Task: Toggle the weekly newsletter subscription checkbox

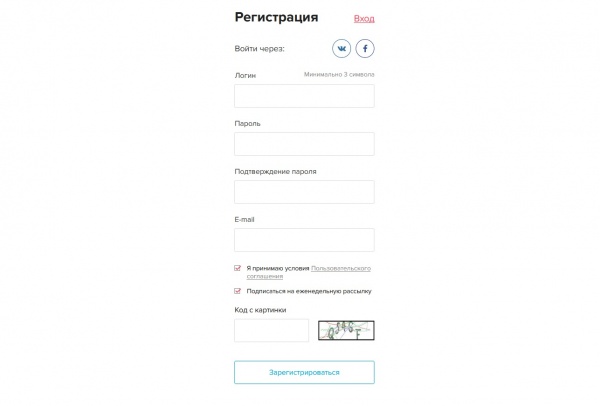Action: pos(238,291)
